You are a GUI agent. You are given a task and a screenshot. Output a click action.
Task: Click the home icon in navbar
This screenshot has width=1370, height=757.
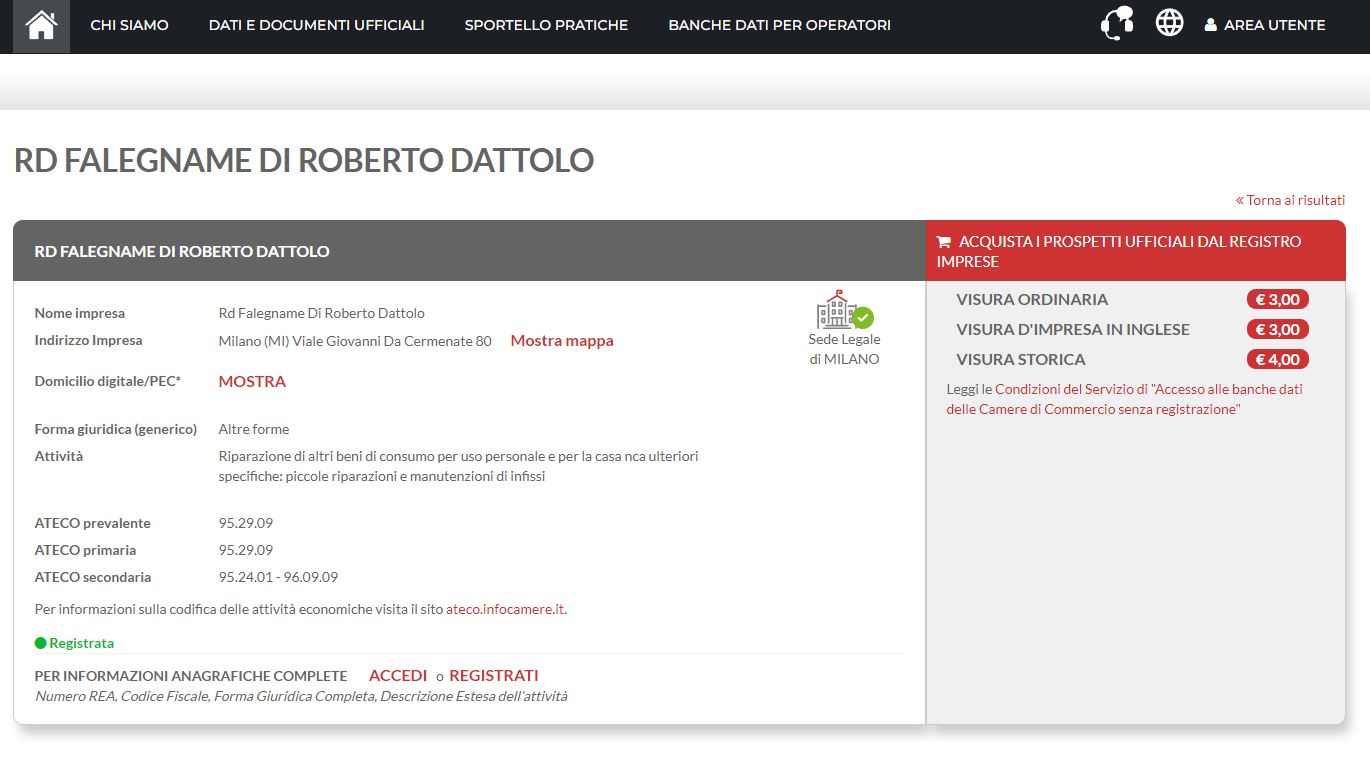tap(41, 26)
